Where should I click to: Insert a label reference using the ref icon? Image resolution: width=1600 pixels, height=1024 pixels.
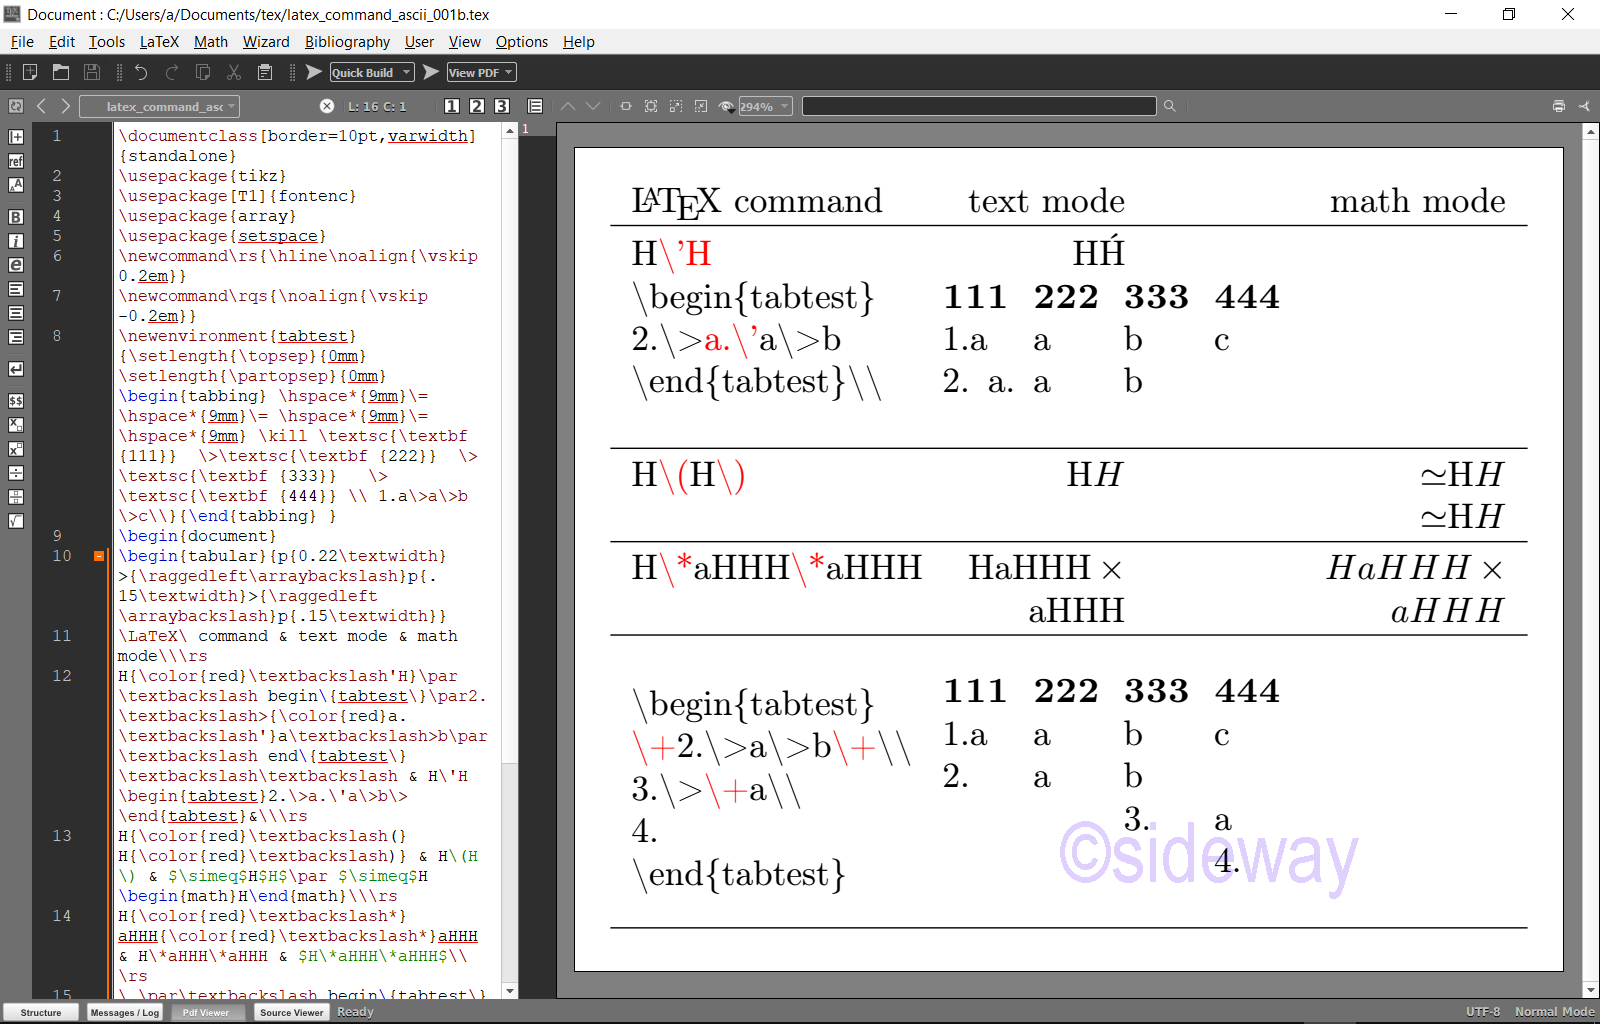click(x=15, y=161)
